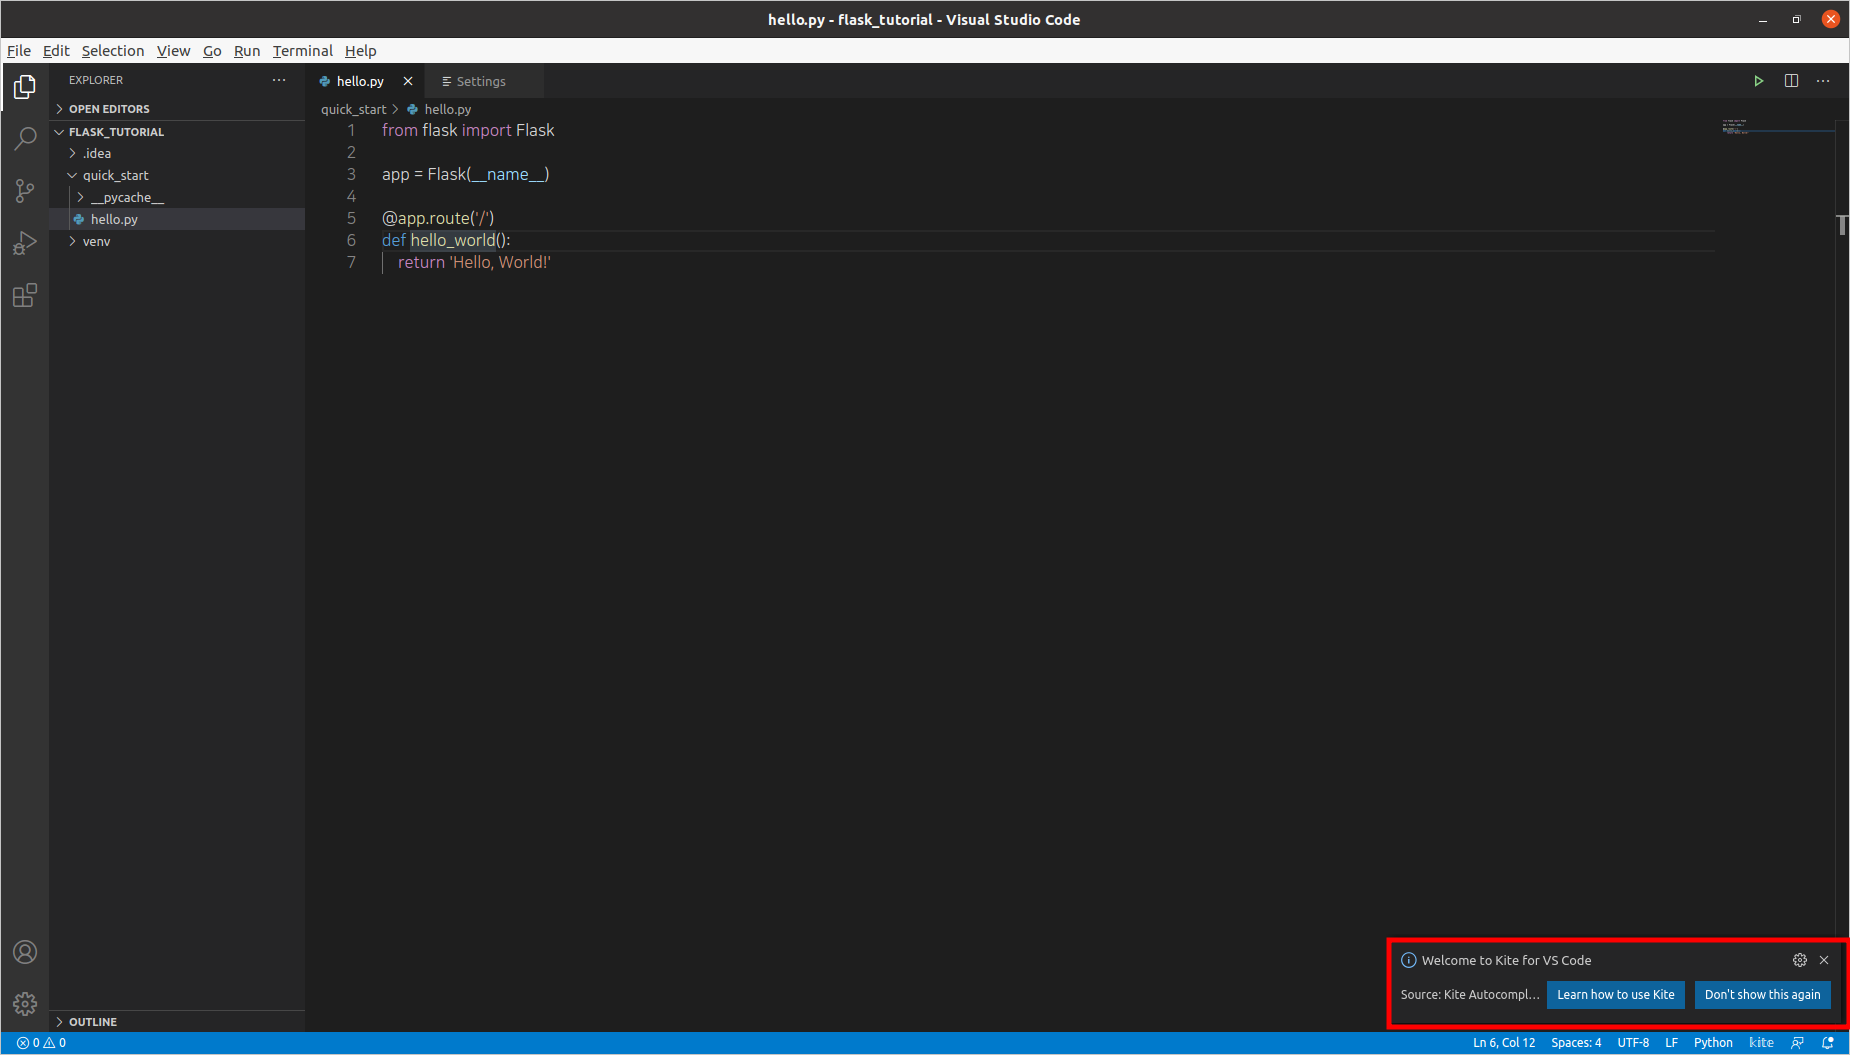Open the Edit menu
Image resolution: width=1850 pixels, height=1055 pixels.
click(x=56, y=51)
